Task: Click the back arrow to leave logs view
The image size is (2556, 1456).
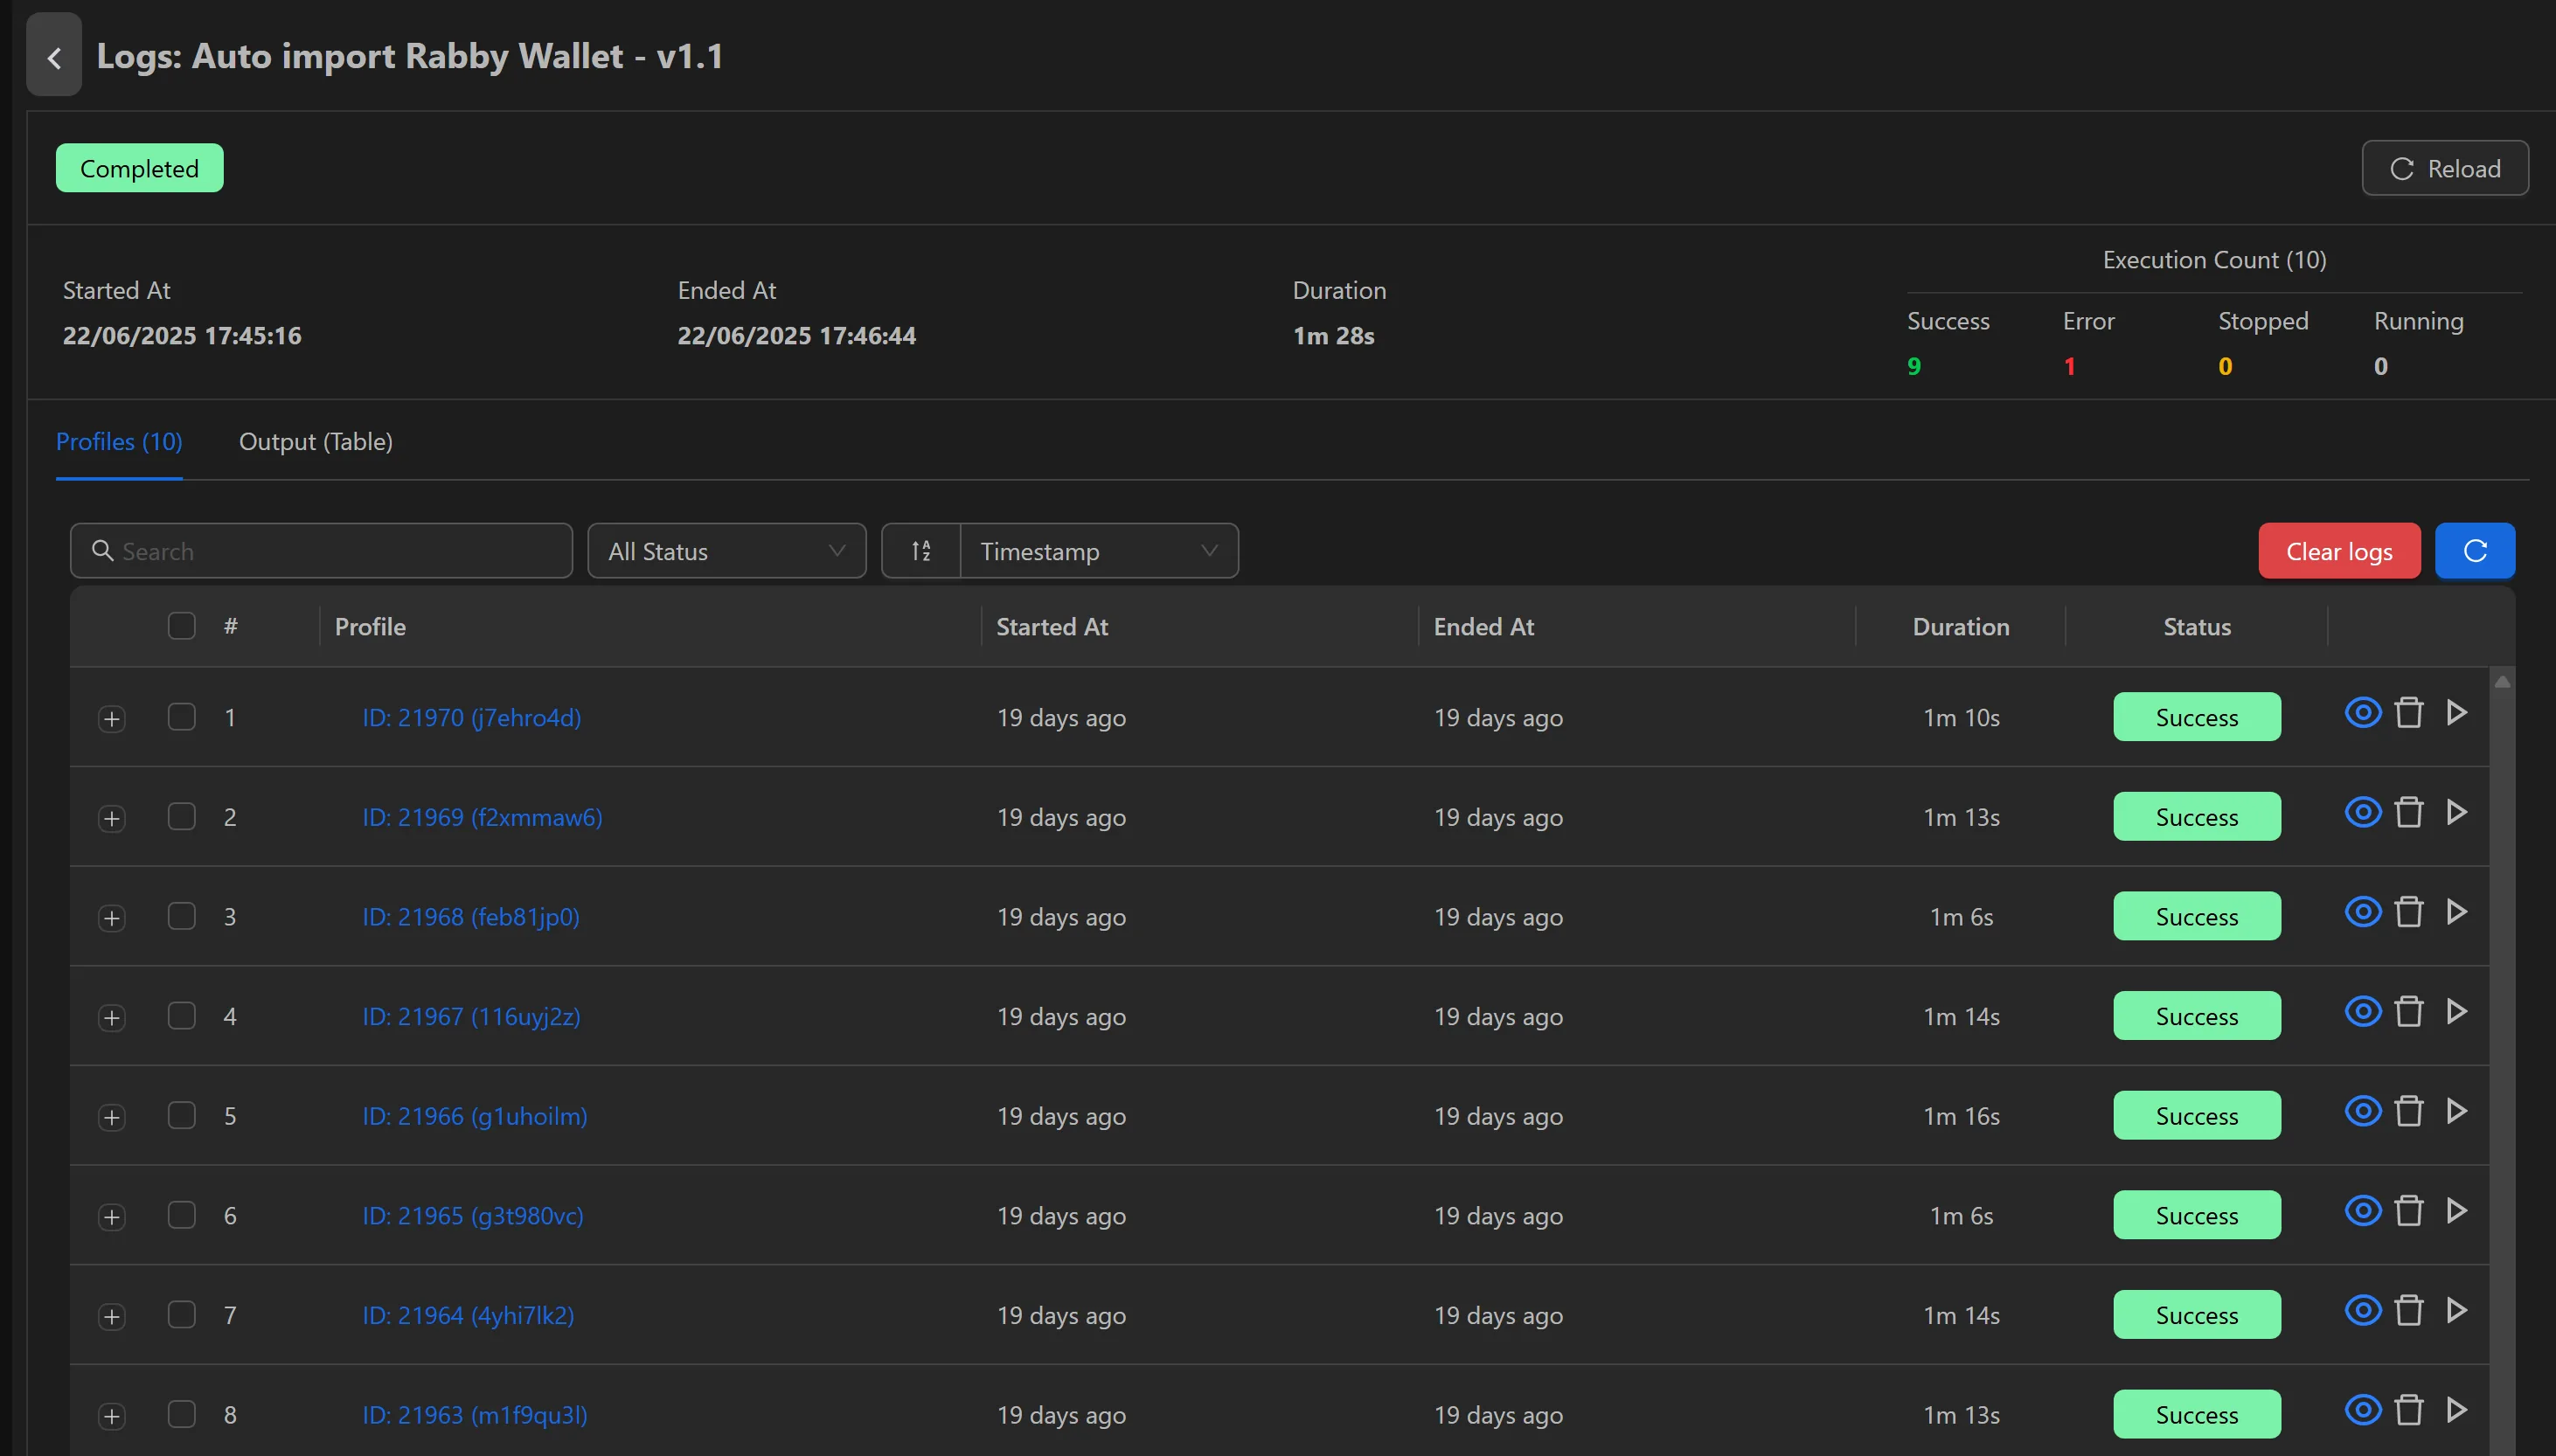Action: coord(53,55)
